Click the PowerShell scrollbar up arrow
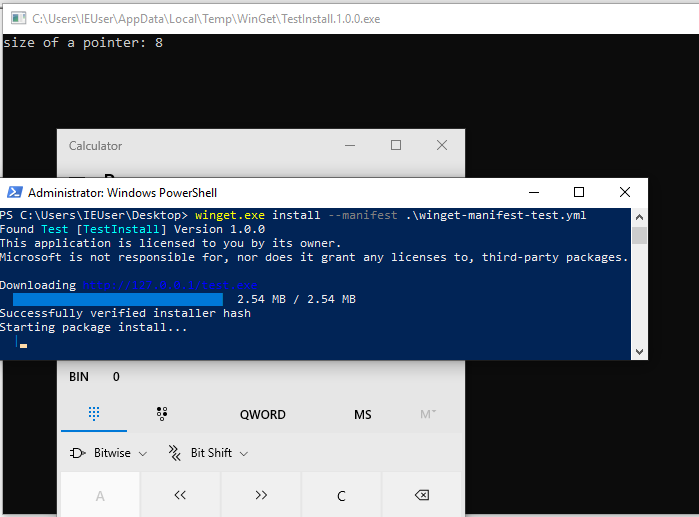 point(639,217)
